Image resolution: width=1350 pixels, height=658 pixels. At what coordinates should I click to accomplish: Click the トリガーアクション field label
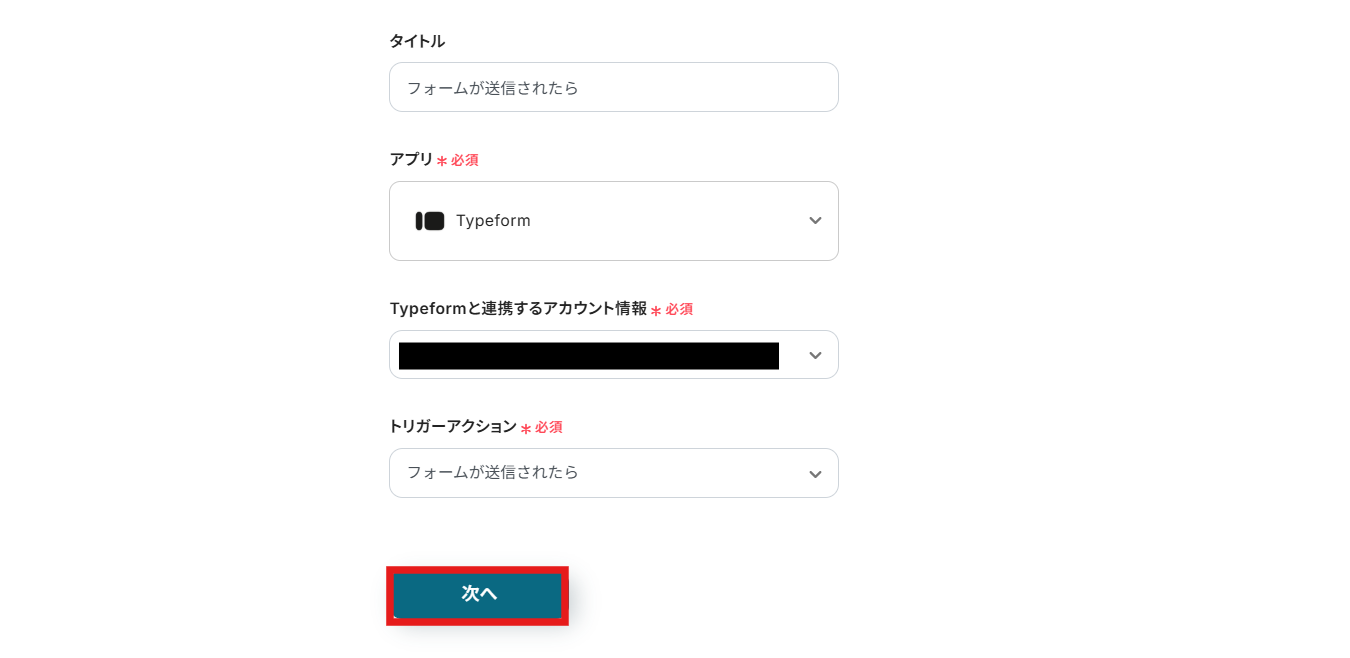point(453,426)
